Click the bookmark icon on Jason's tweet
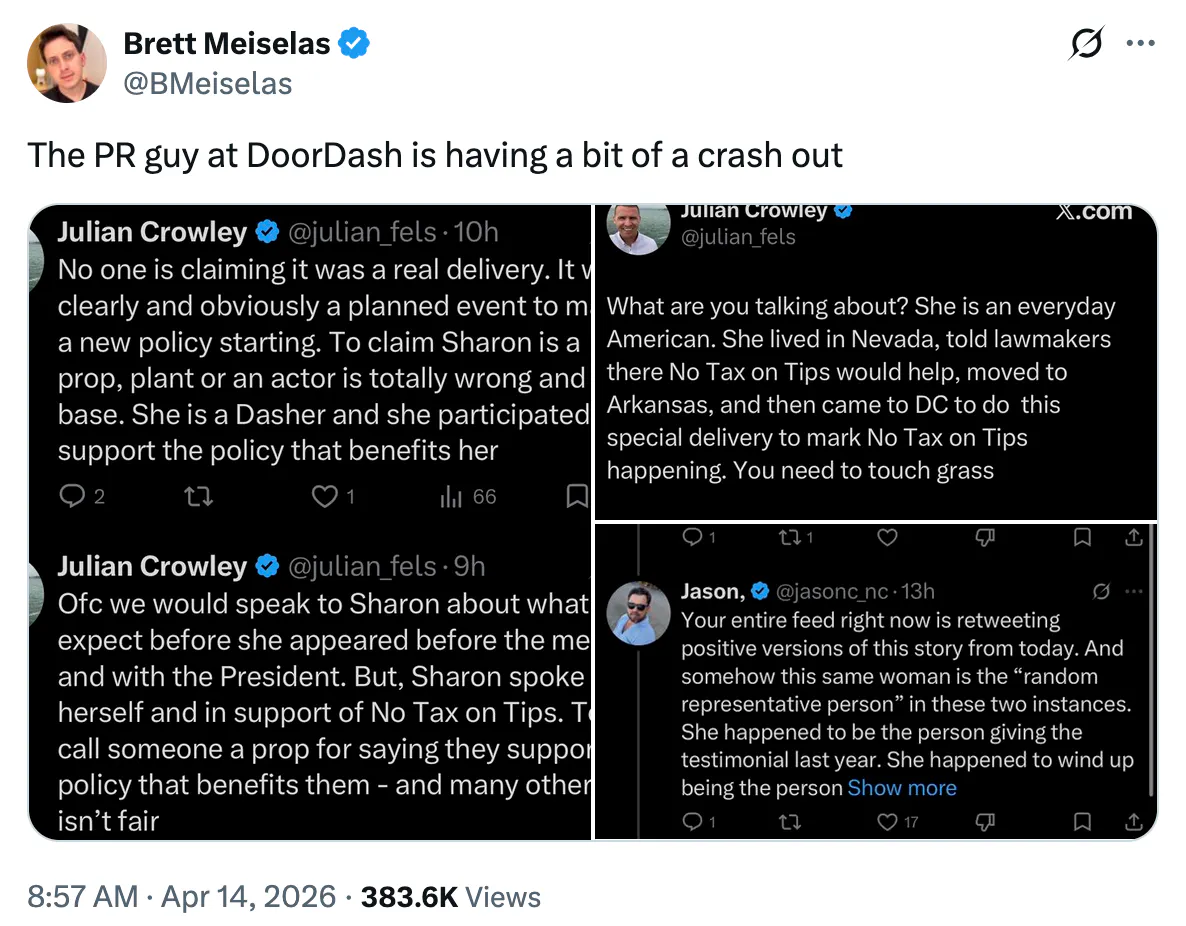Screen dimensions: 1186x926 [1082, 822]
